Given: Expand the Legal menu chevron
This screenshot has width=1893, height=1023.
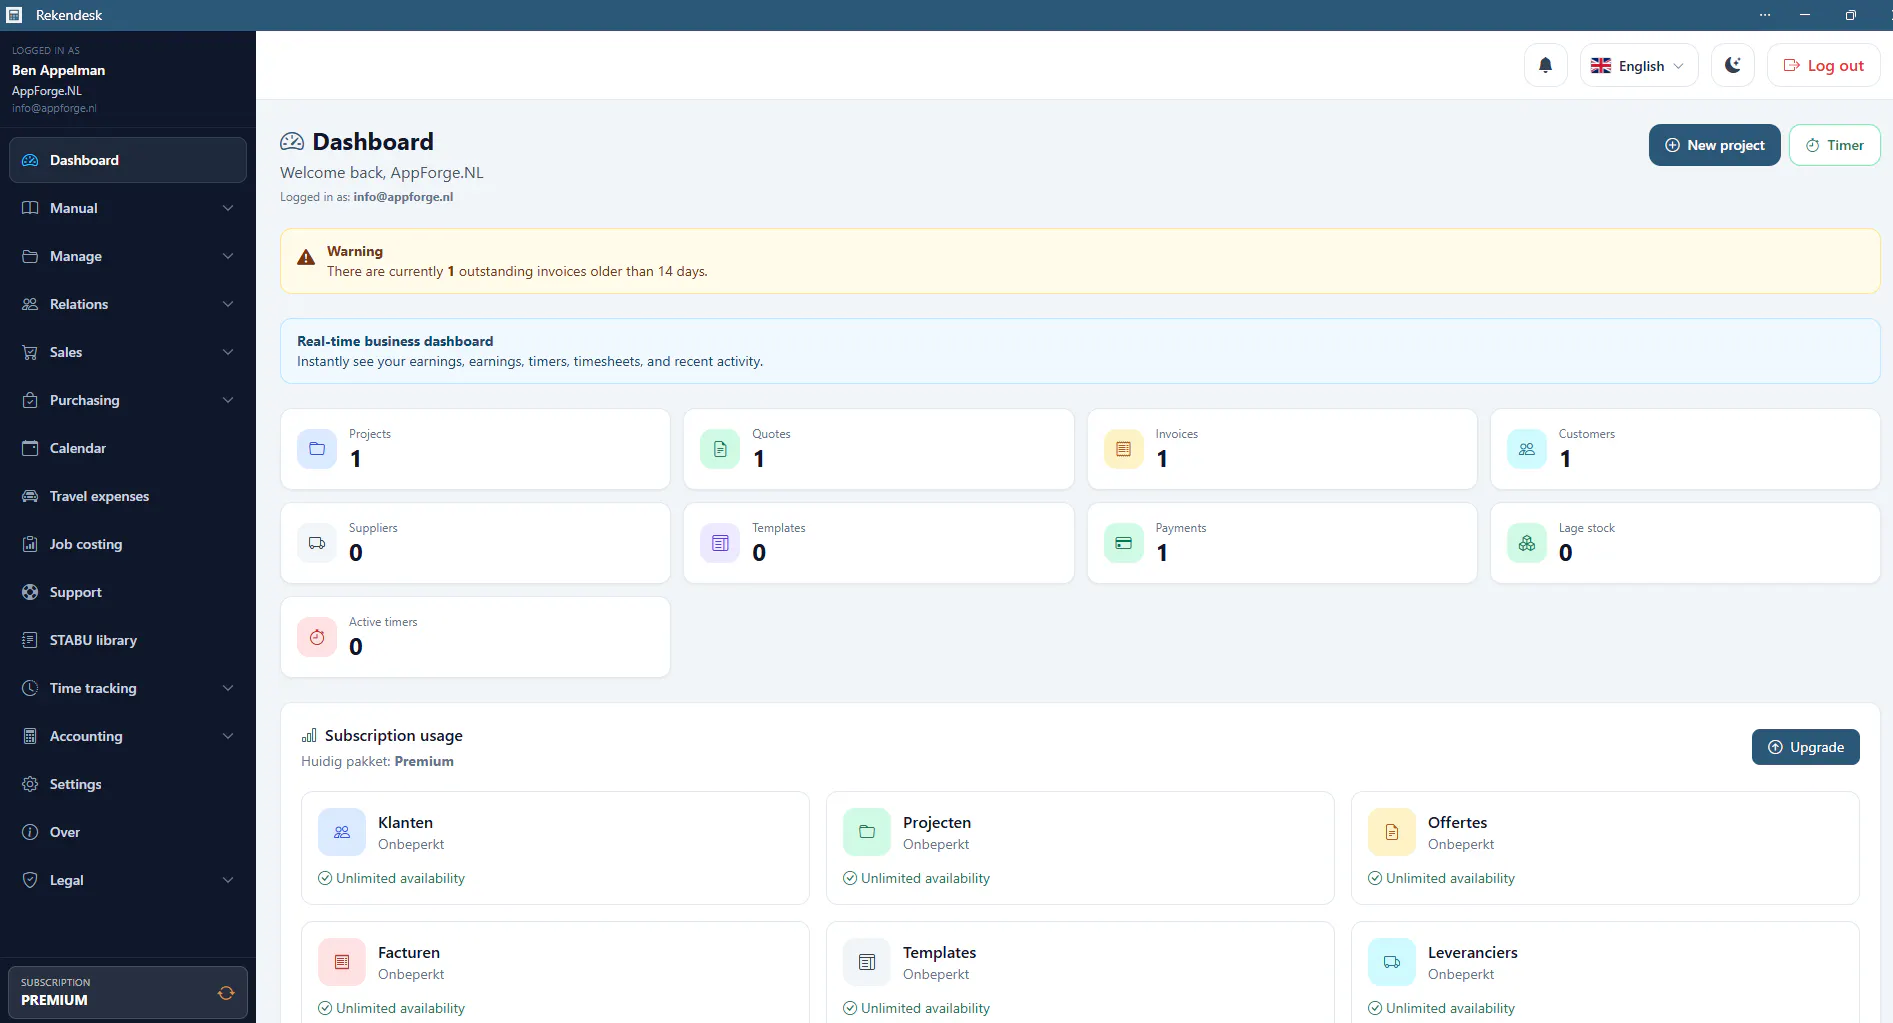Looking at the screenshot, I should 228,880.
